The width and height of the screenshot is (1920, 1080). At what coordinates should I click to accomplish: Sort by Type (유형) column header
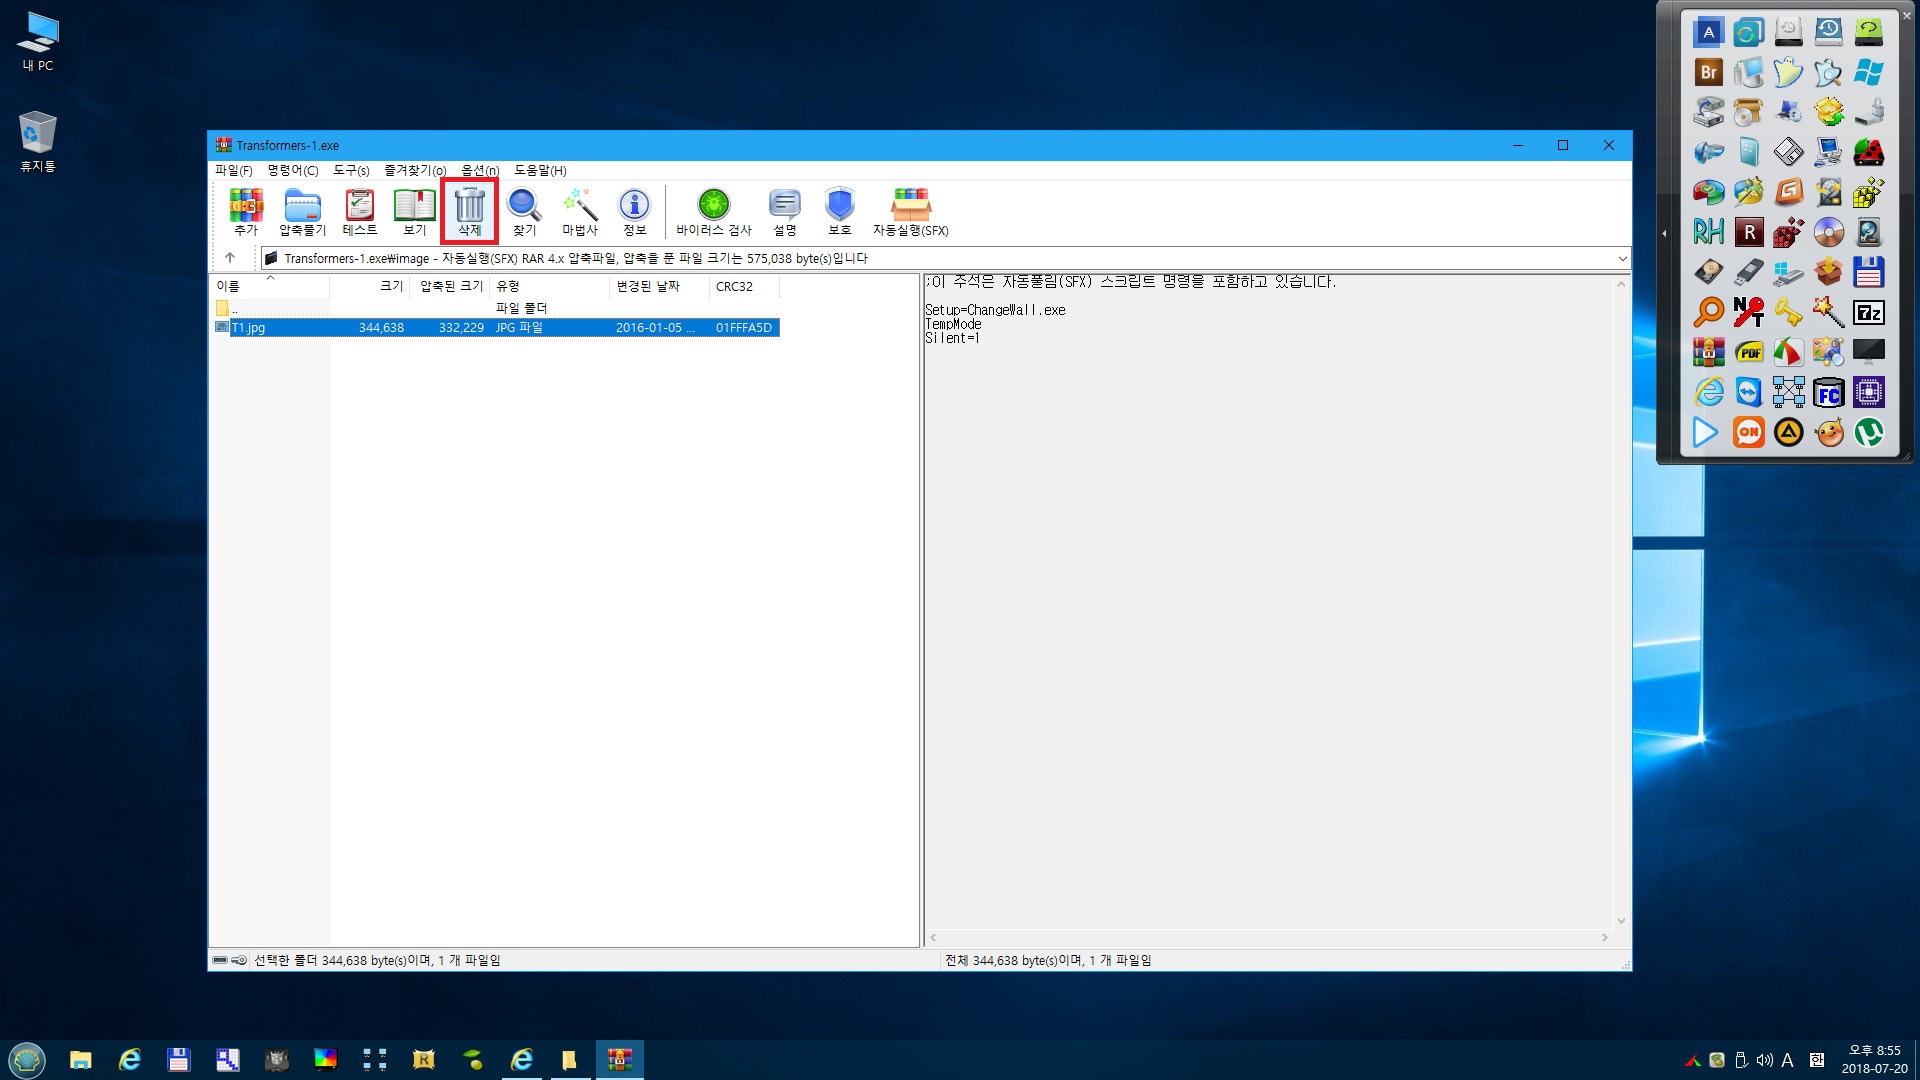[x=549, y=286]
